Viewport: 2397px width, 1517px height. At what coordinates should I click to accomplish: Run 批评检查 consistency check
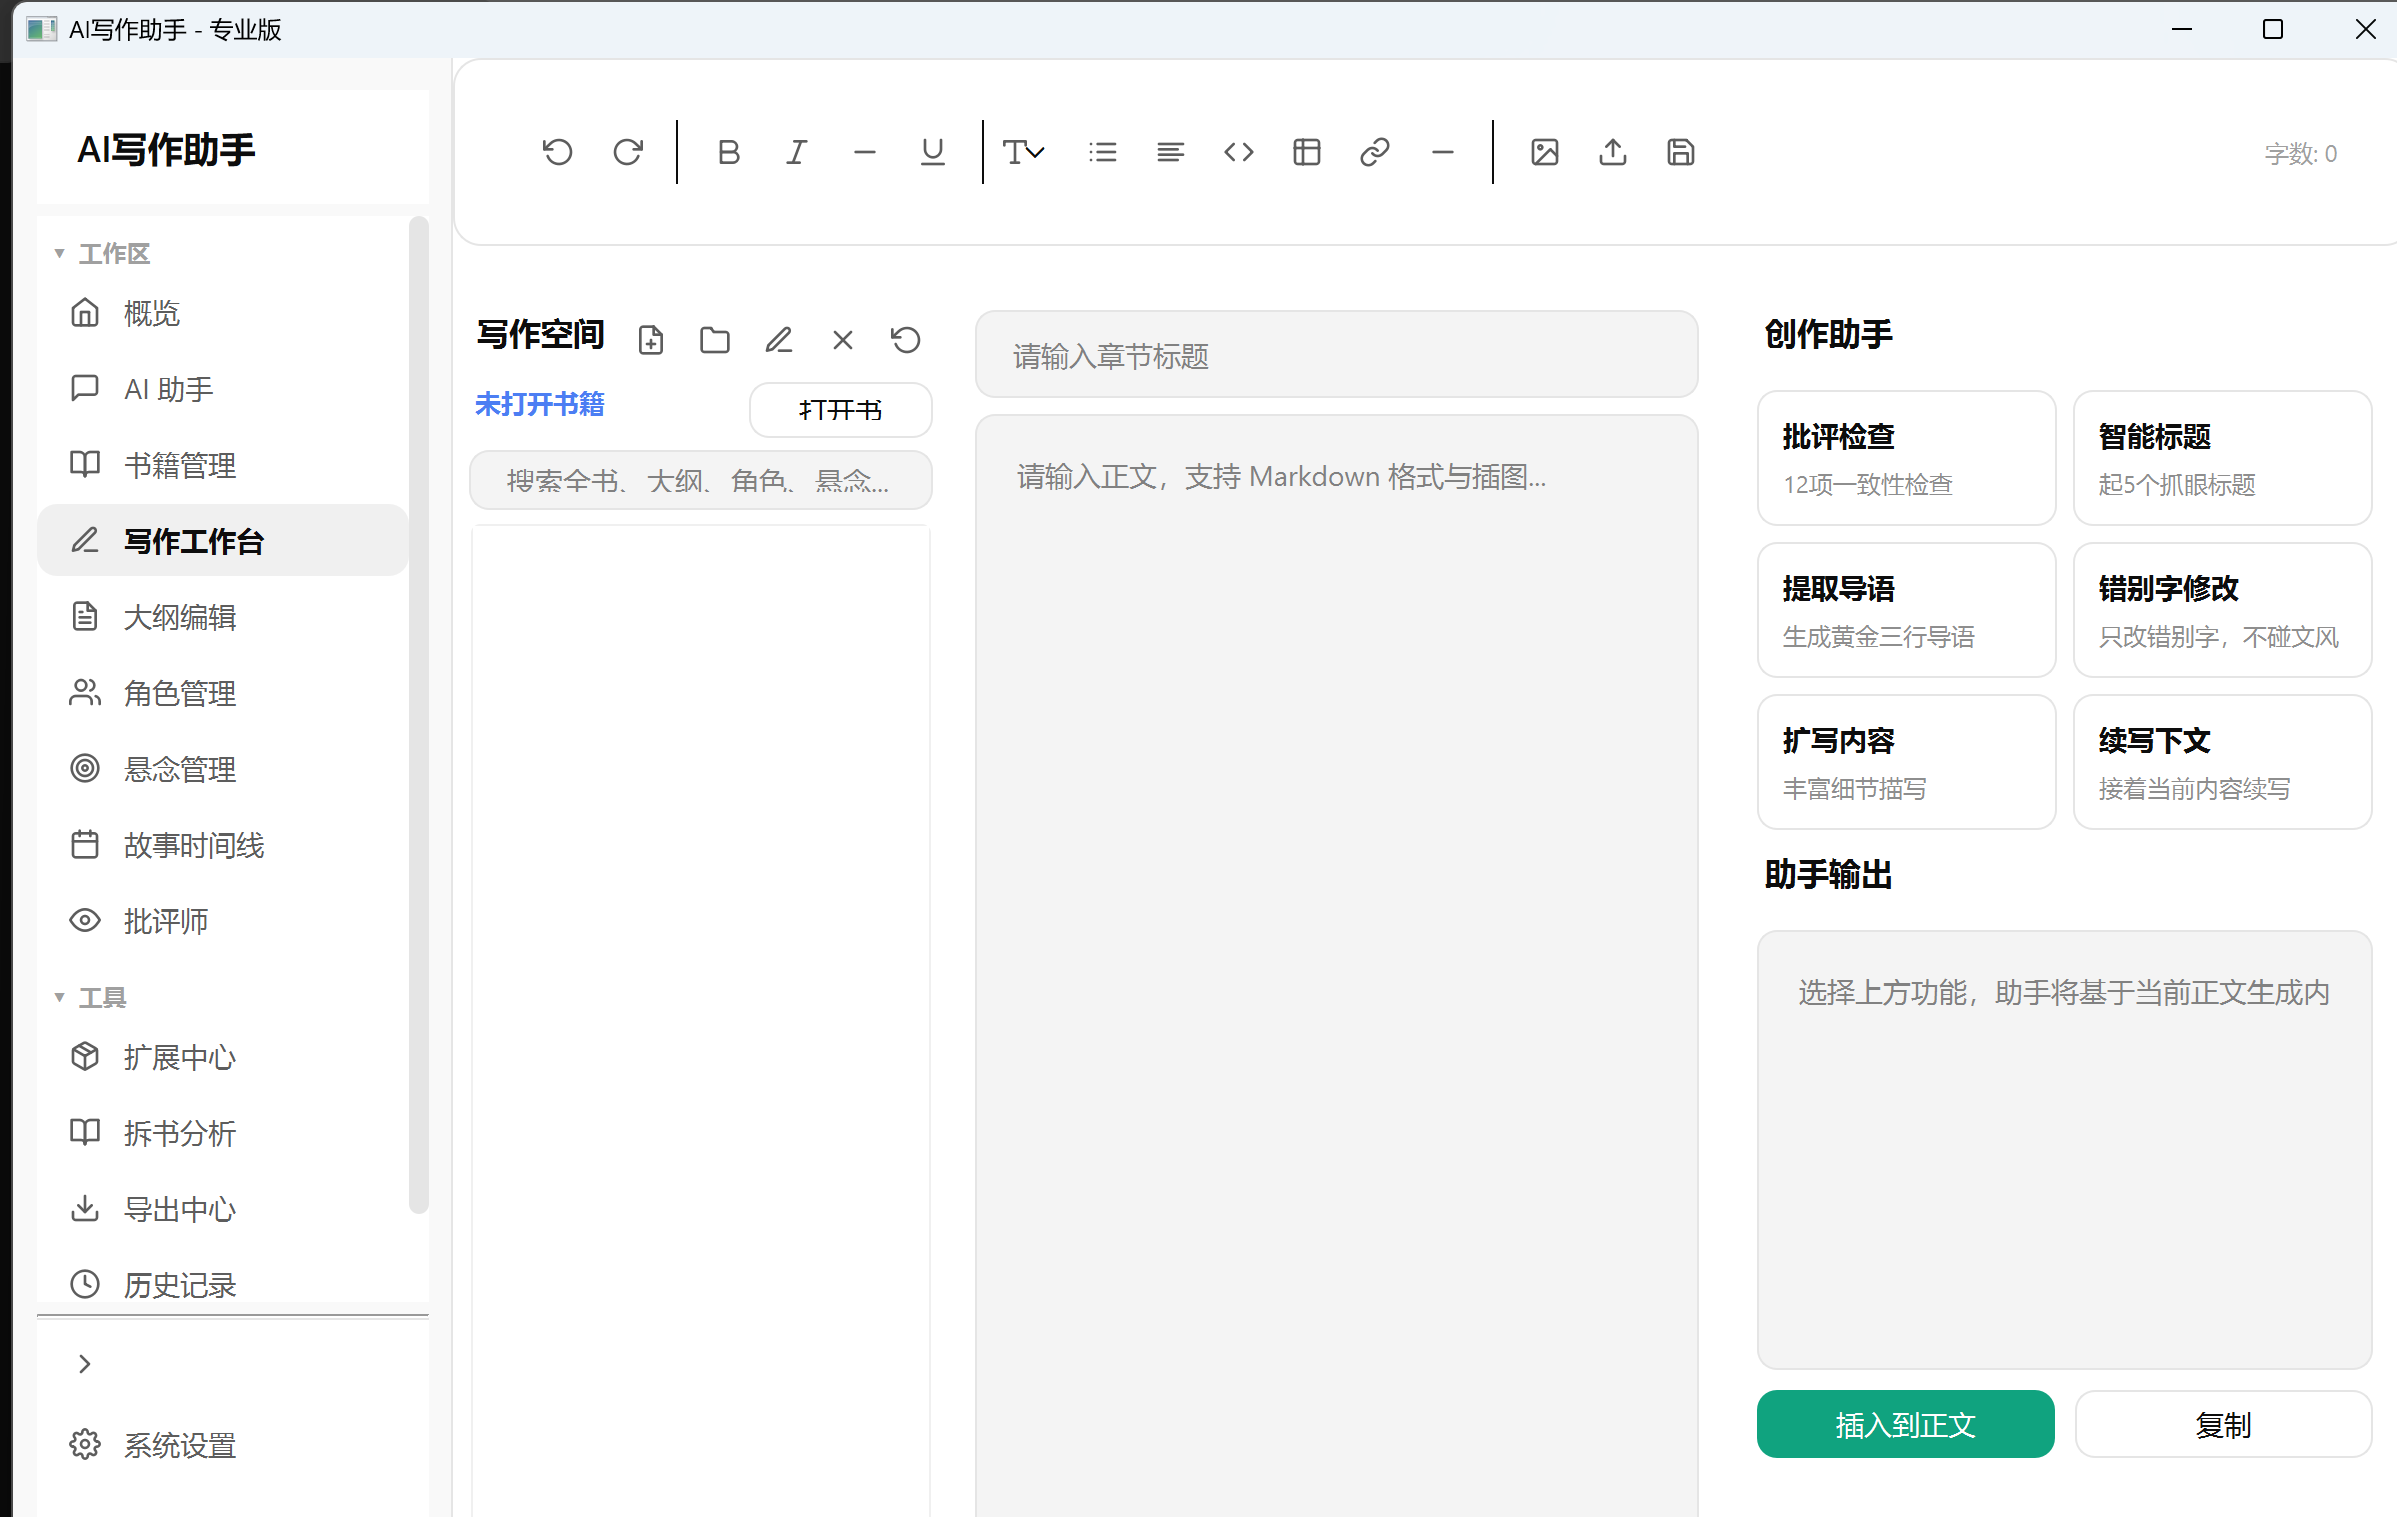[x=1906, y=458]
